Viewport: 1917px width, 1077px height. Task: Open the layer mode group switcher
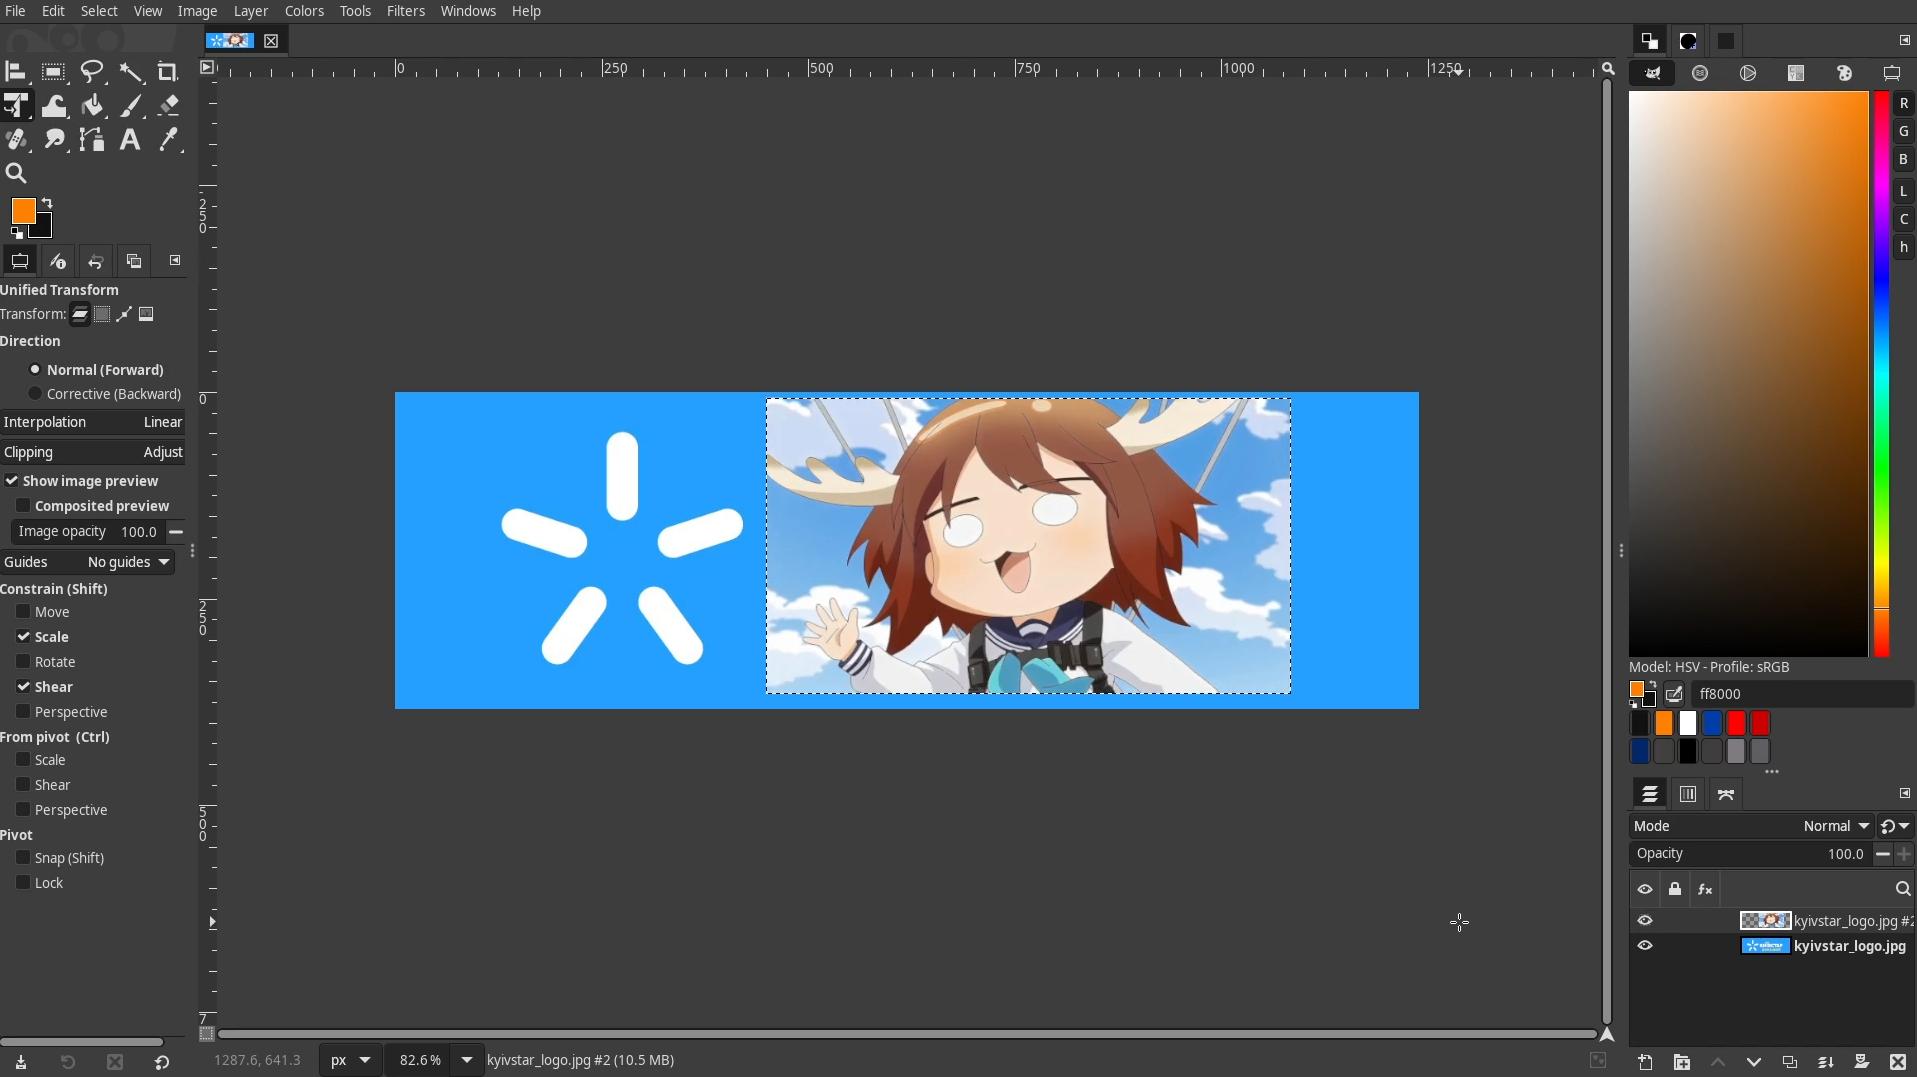[1895, 826]
